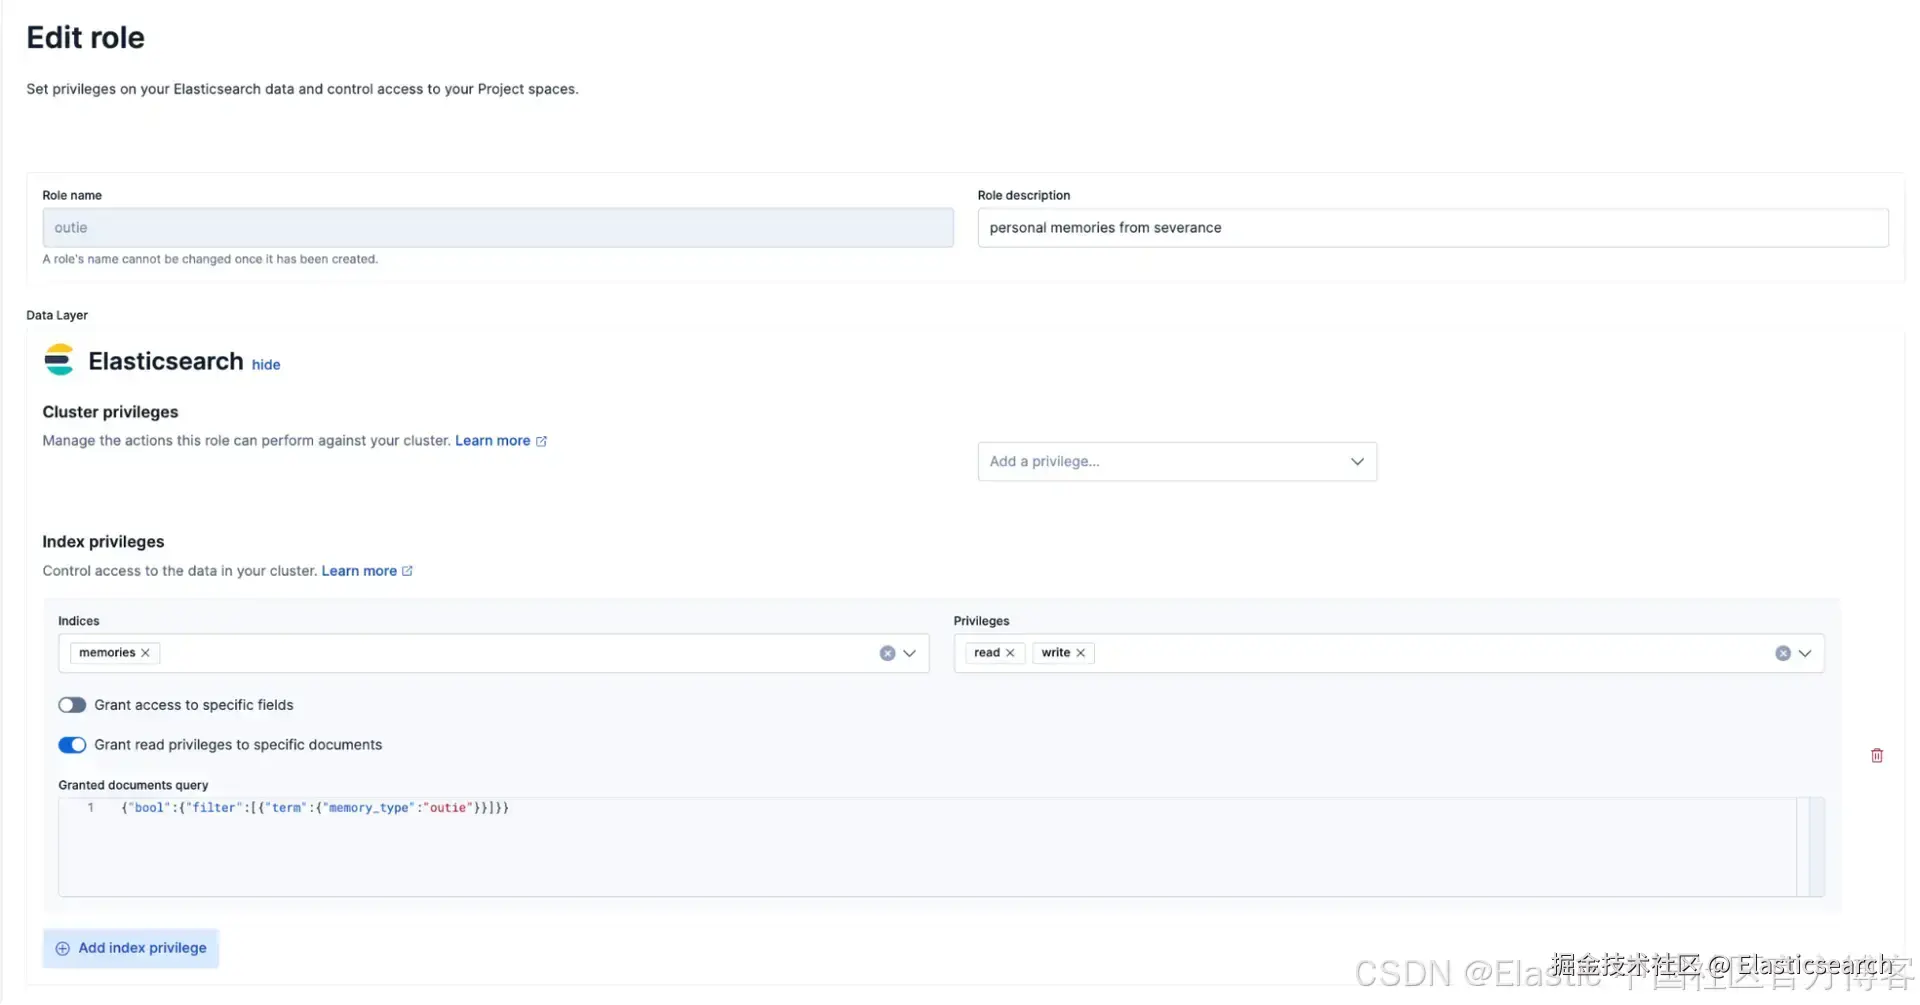Expand the Indices dropdown chevron
Image resolution: width=1920 pixels, height=1005 pixels.
pyautogui.click(x=910, y=653)
